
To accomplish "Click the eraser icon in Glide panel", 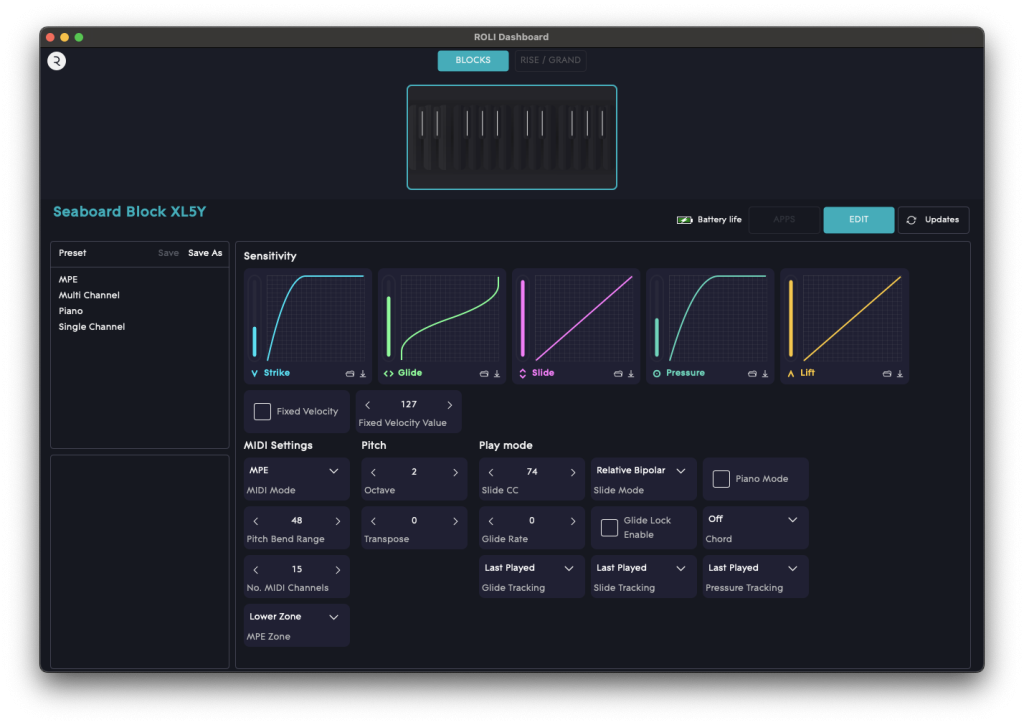I will pos(484,374).
